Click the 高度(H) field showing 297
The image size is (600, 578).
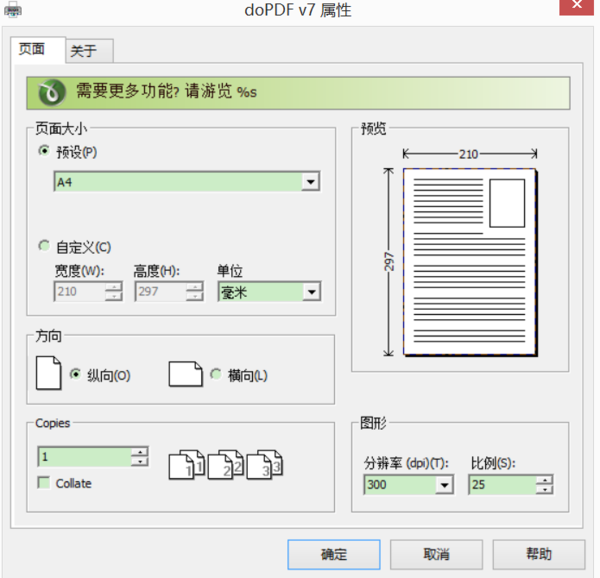(161, 292)
